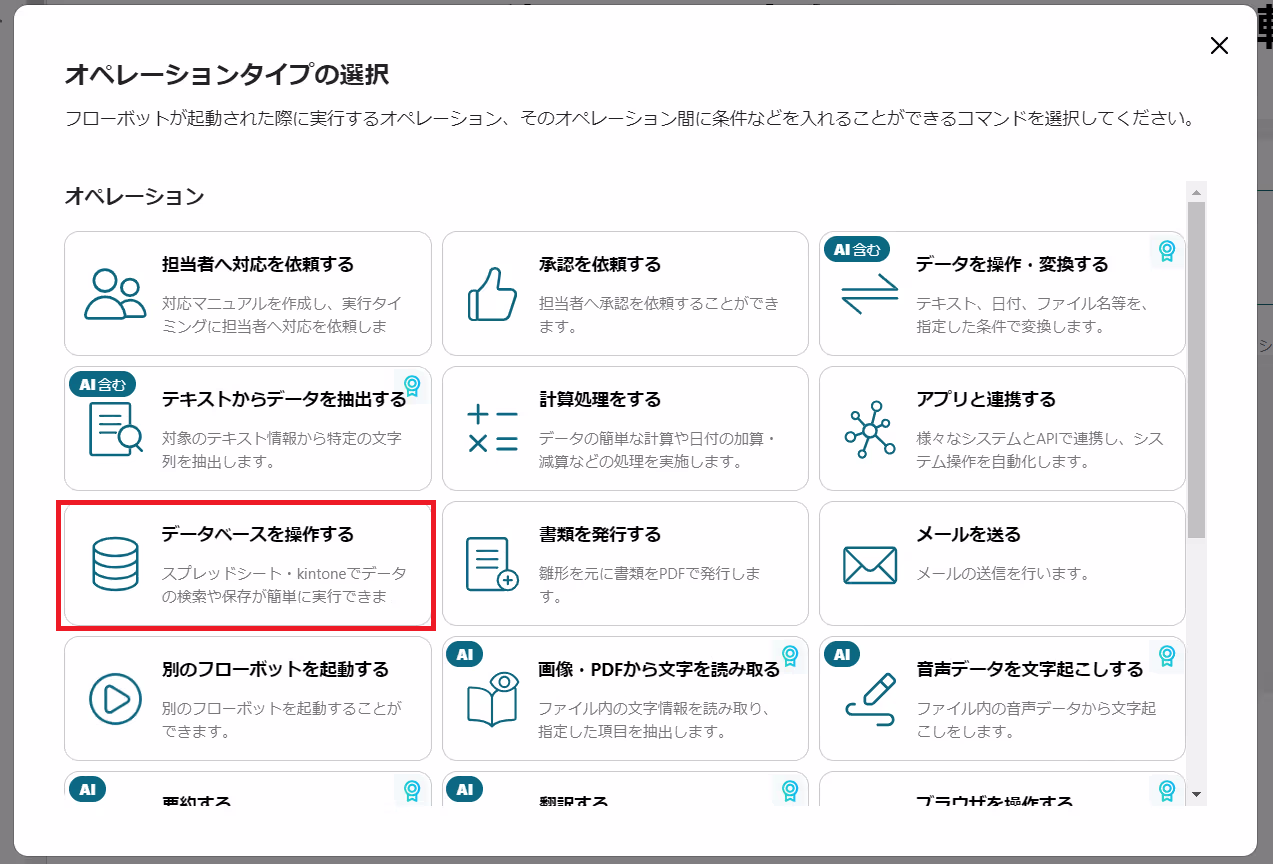This screenshot has width=1273, height=864.
Task: Click the オペレーション section heading
Action: [134, 196]
